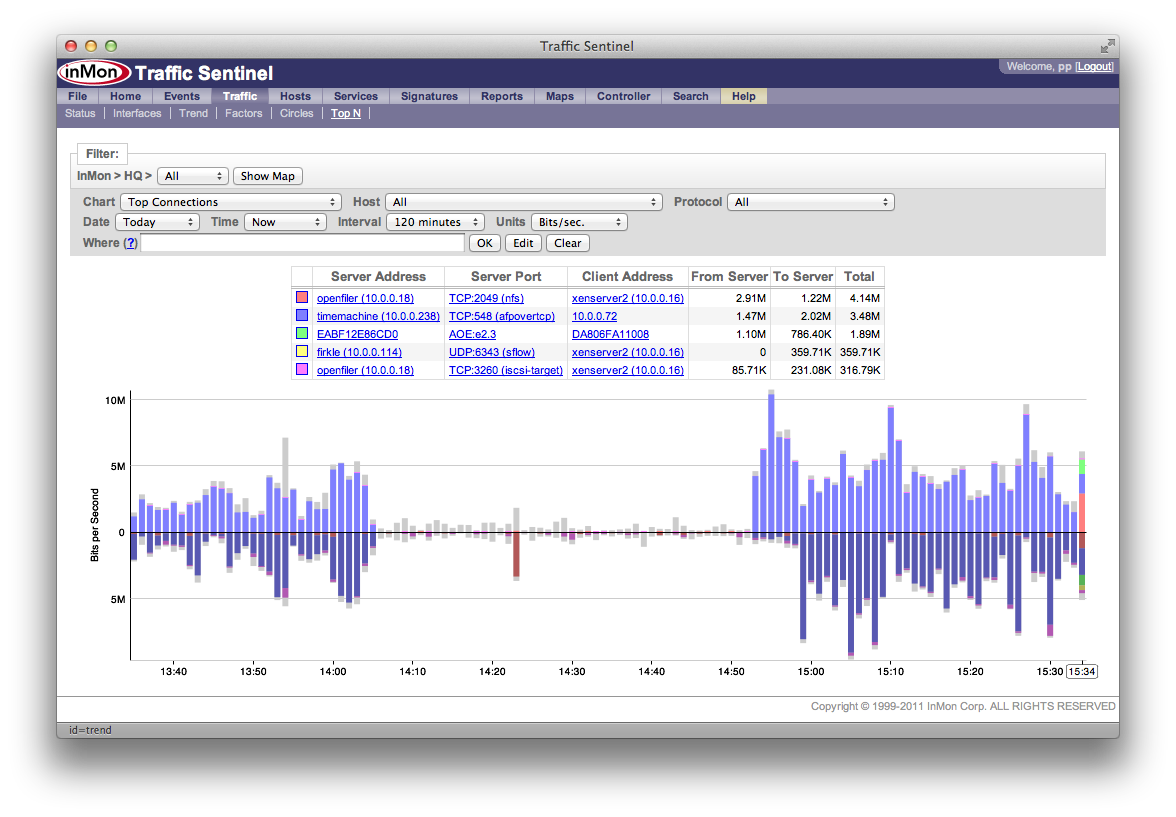Open the Hosts menu

[x=296, y=96]
